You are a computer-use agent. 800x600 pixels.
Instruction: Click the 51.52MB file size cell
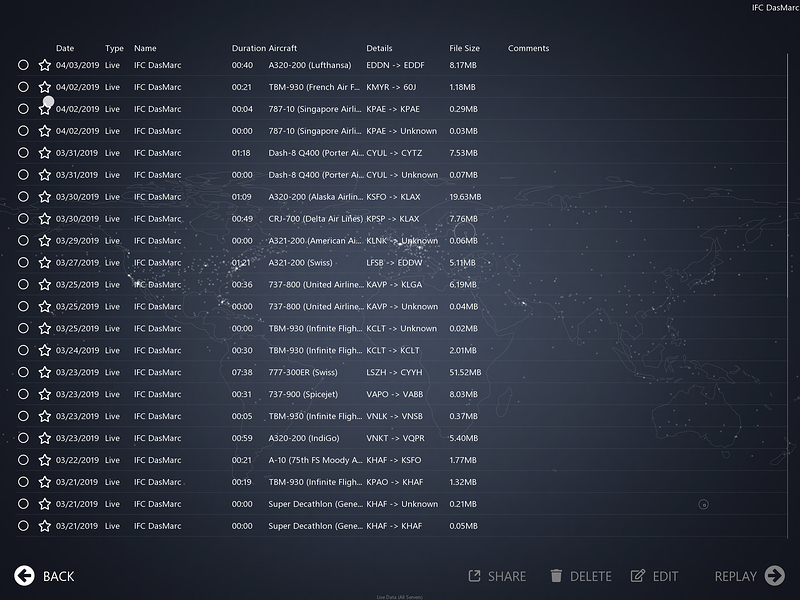tap(465, 372)
